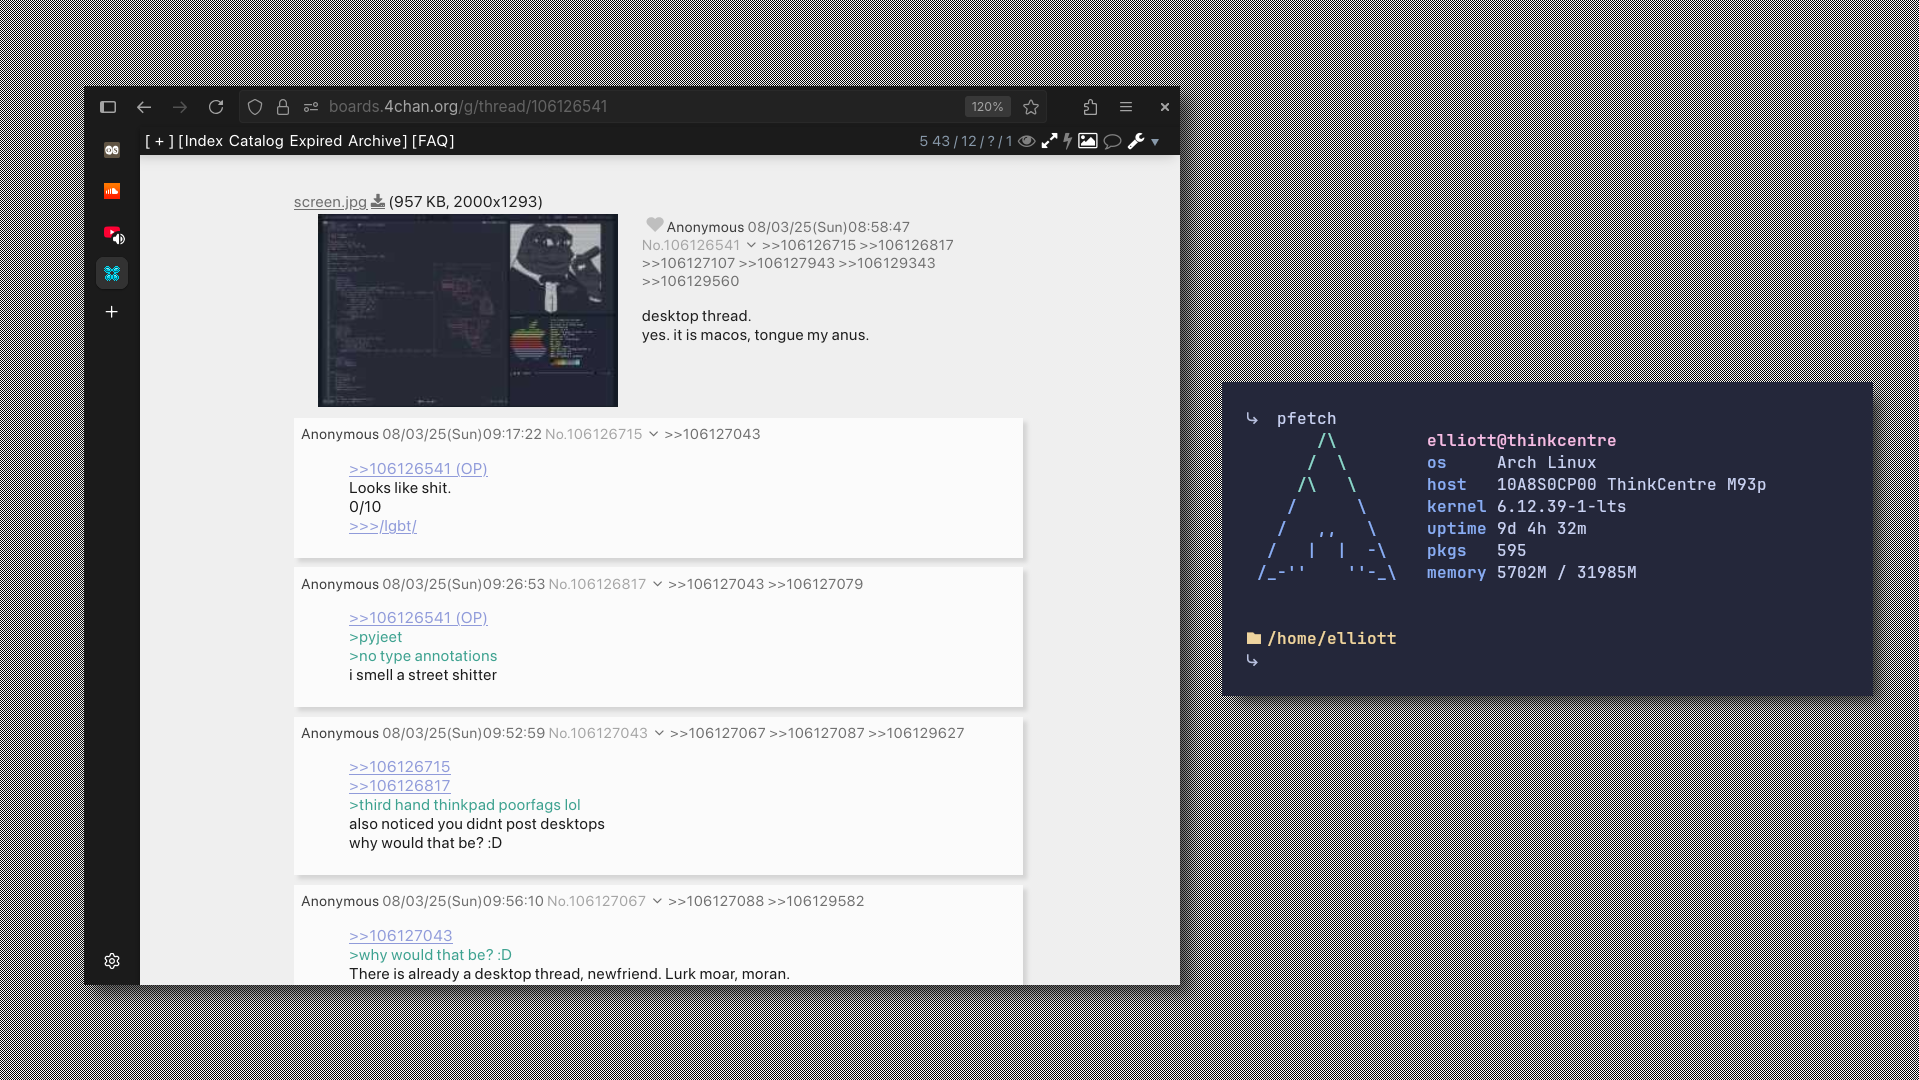Open the browser hamburger menu
Screen dimensions: 1919x1080
tap(1126, 107)
